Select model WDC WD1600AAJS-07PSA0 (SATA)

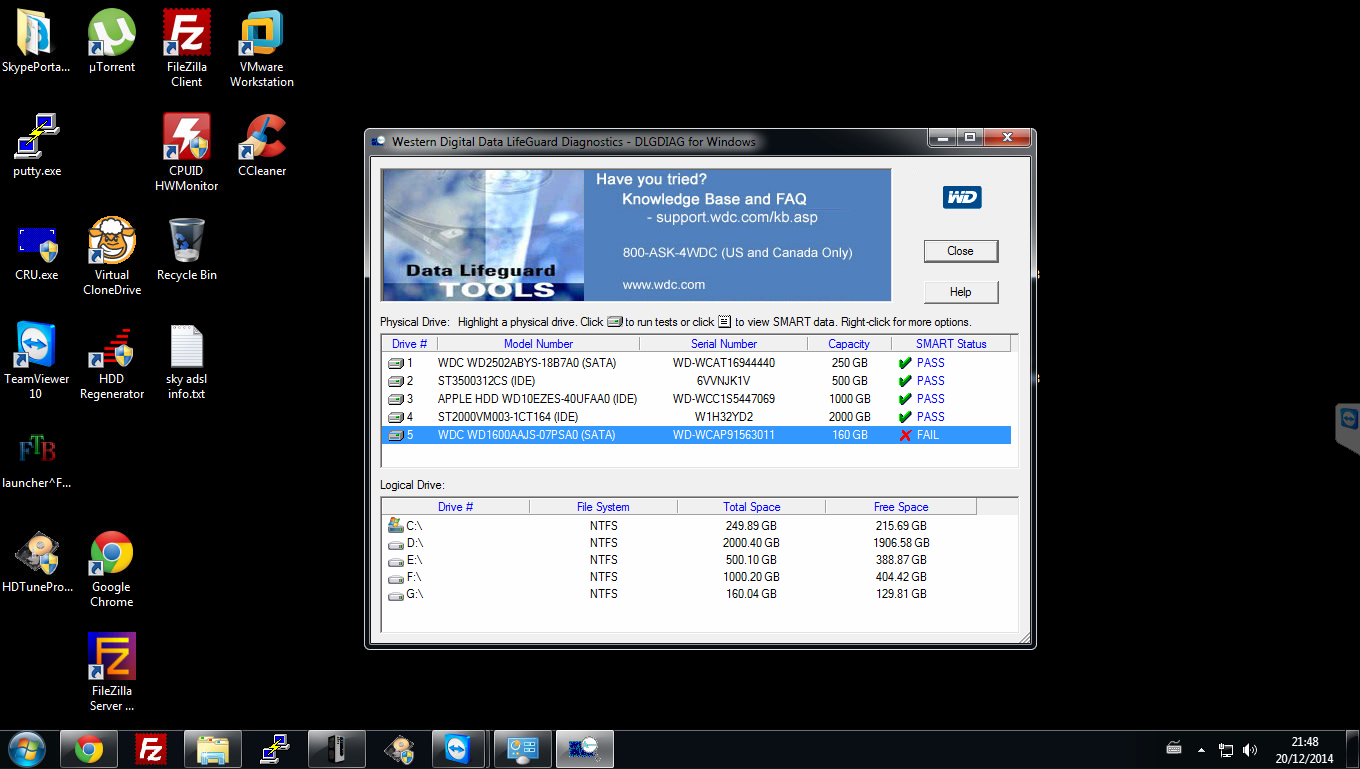click(527, 435)
